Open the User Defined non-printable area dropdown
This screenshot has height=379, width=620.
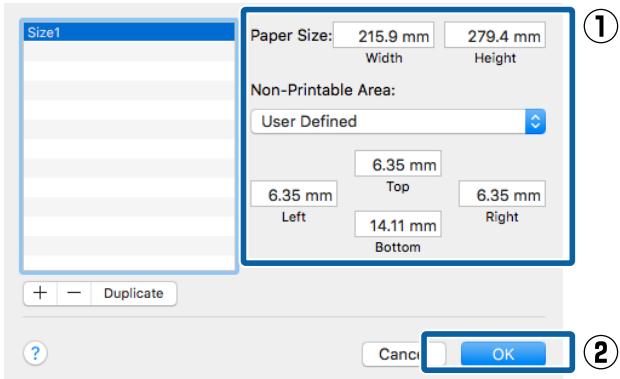[x=398, y=121]
